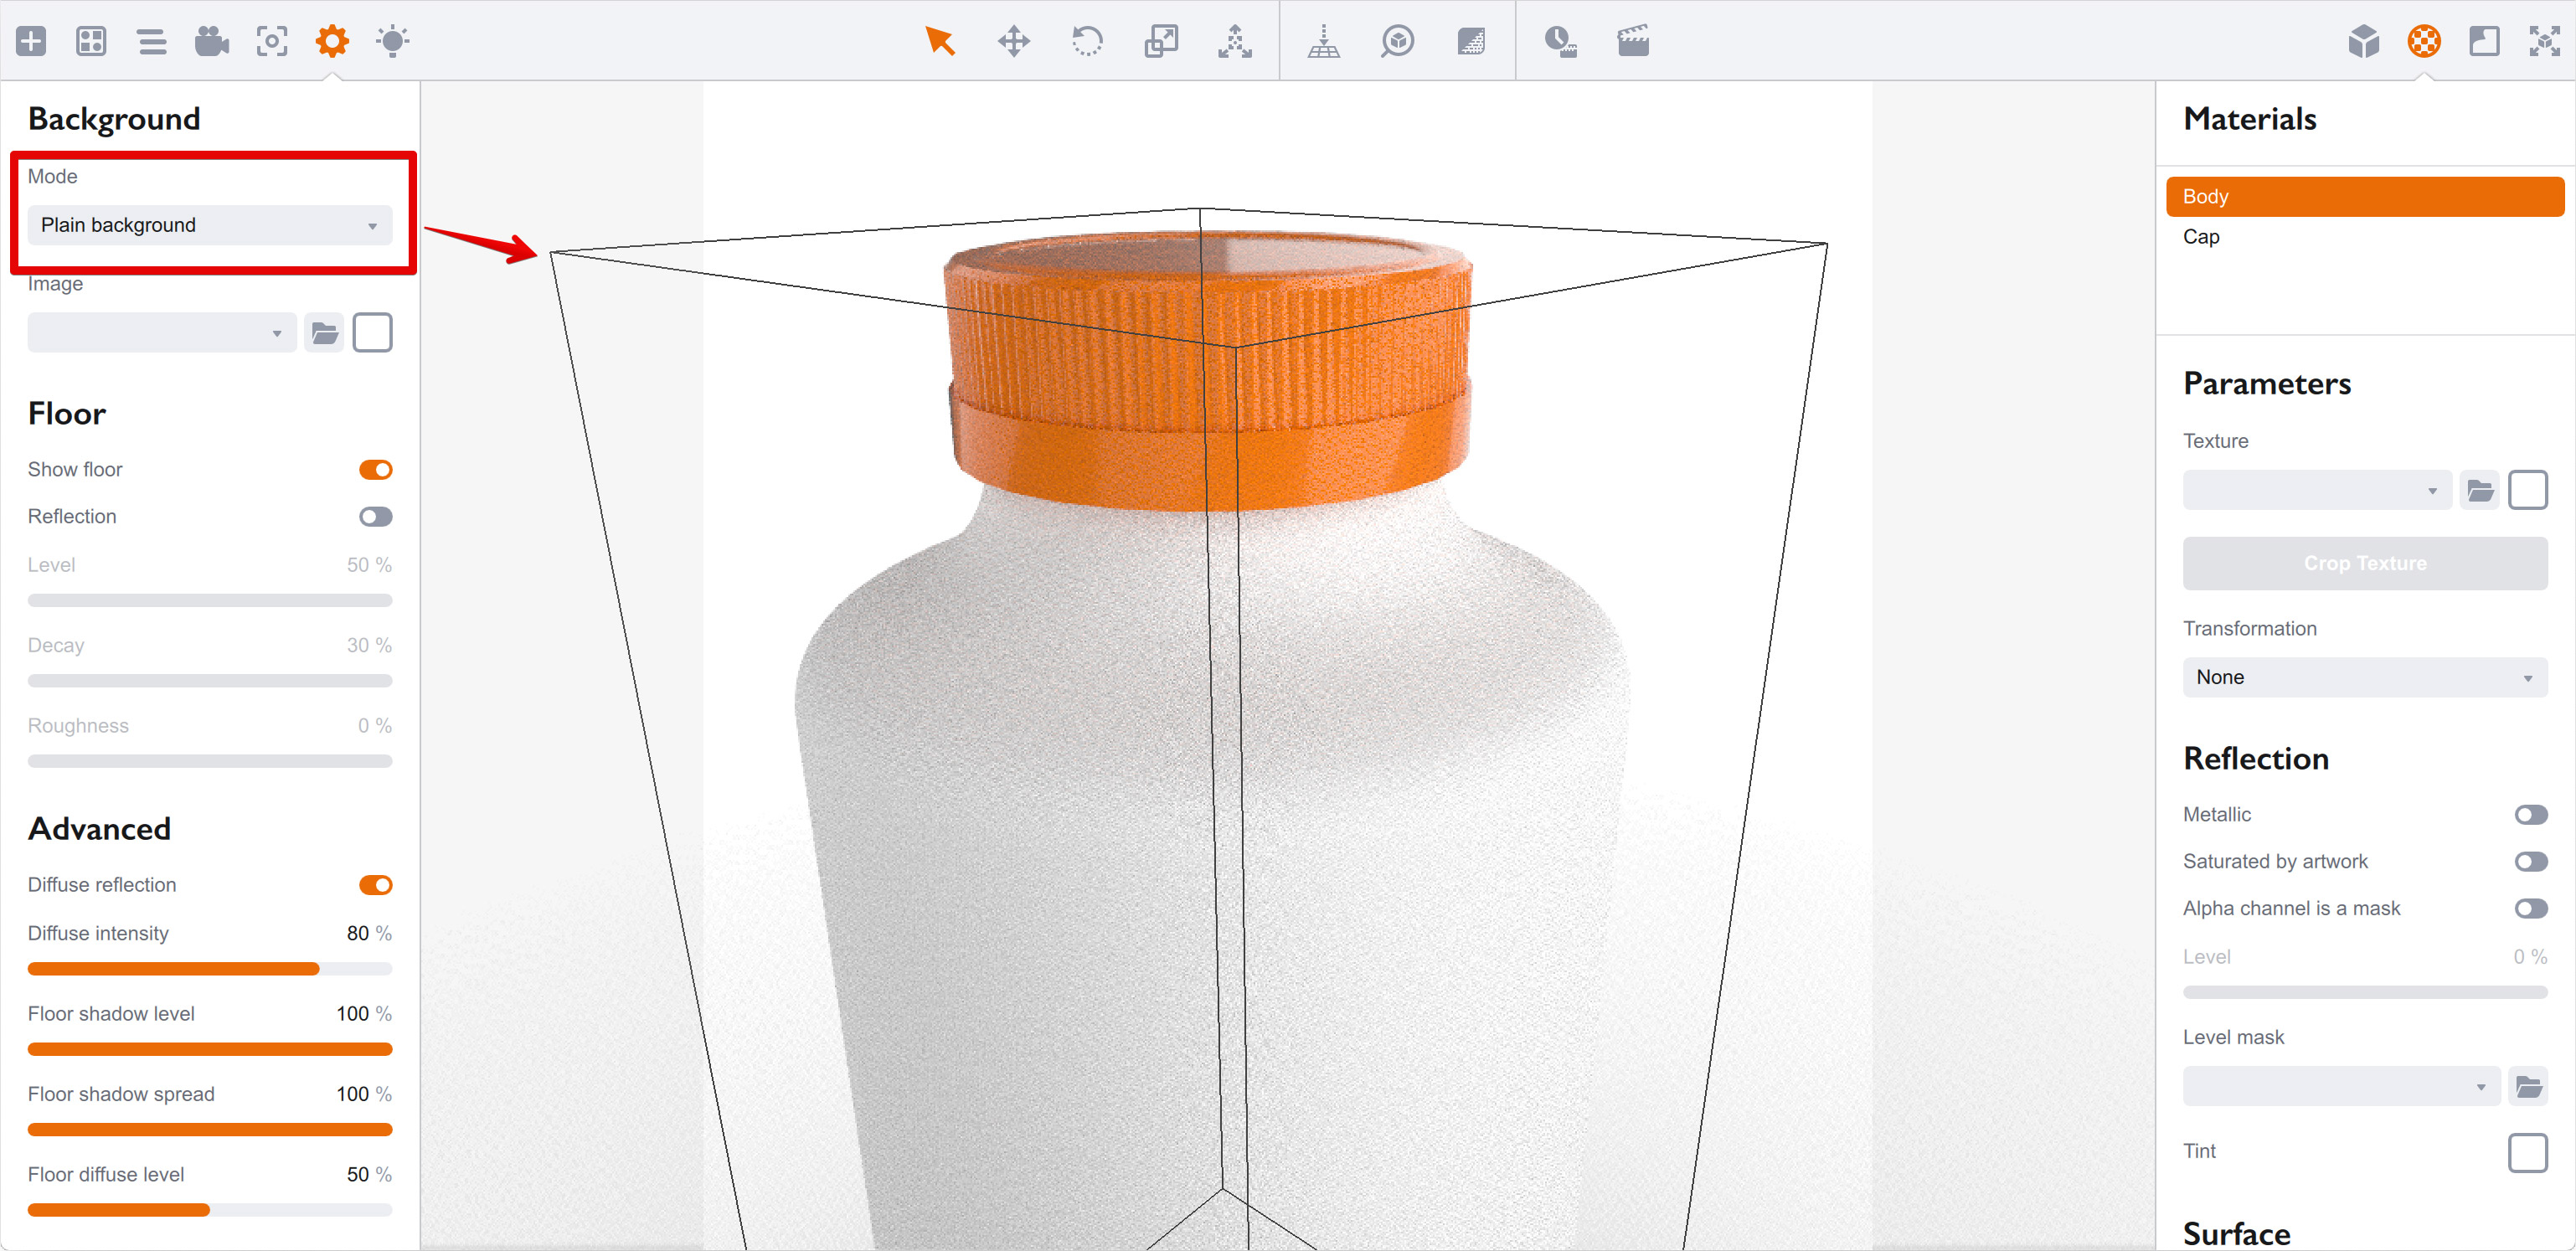
Task: Open the camera settings icon
Action: (x=211, y=41)
